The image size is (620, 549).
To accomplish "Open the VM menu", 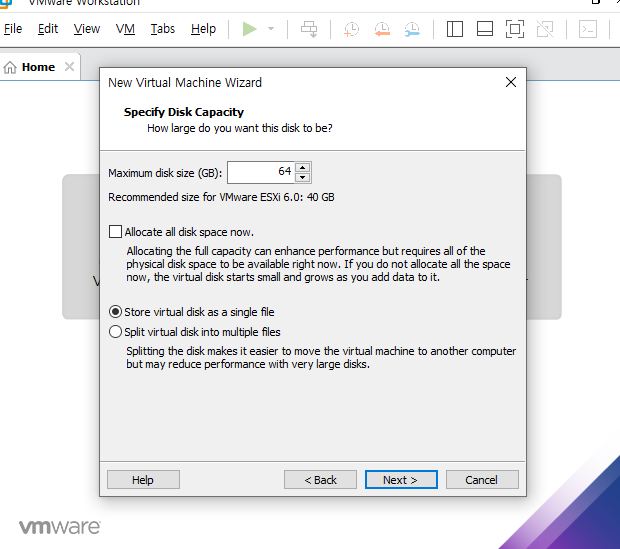I will click(x=125, y=29).
